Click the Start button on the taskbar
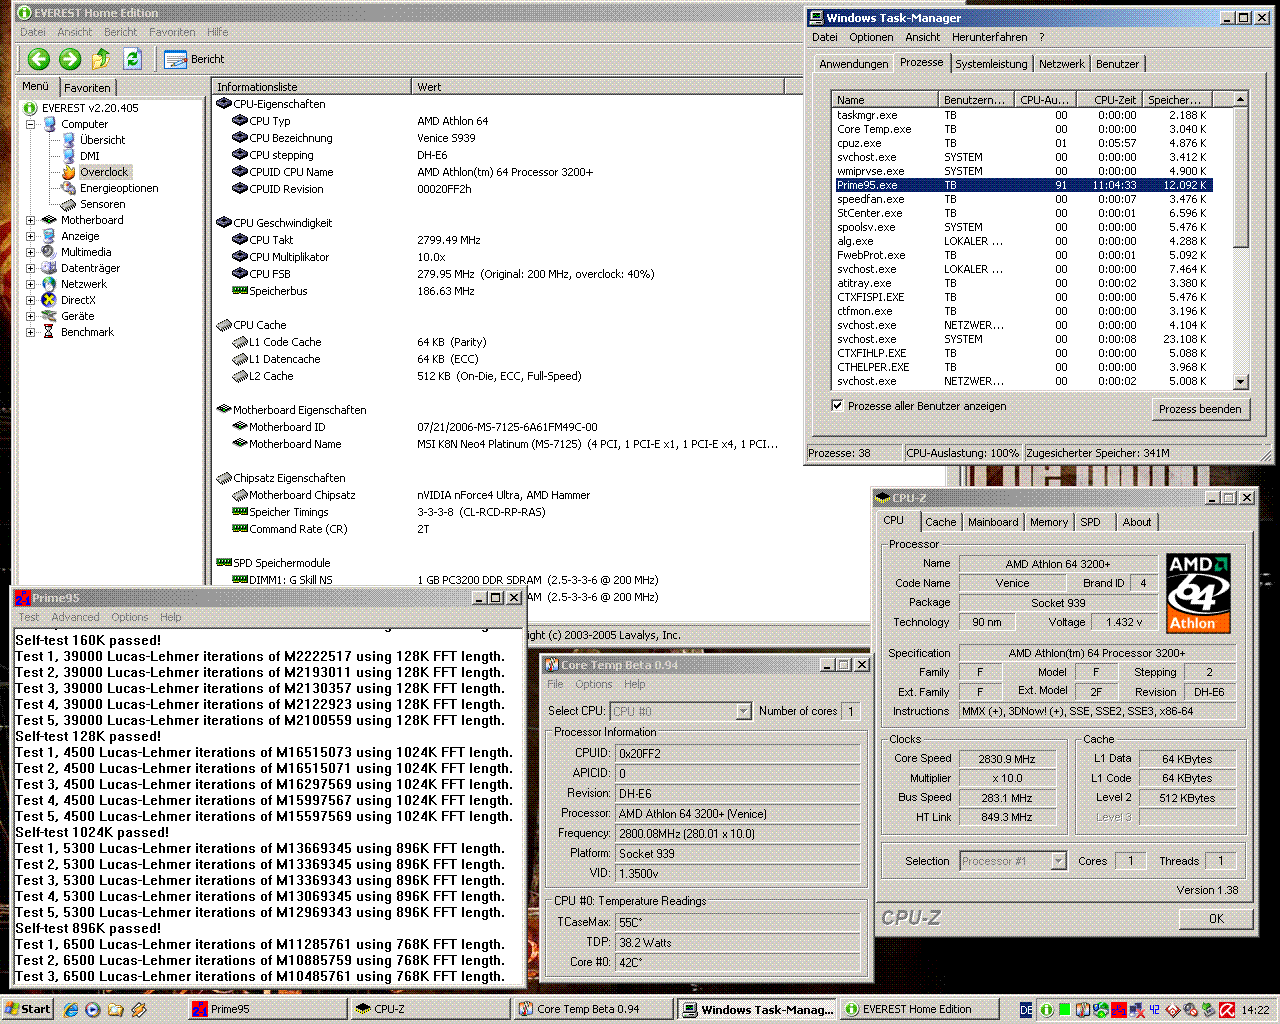The image size is (1280, 1024). point(28,1009)
